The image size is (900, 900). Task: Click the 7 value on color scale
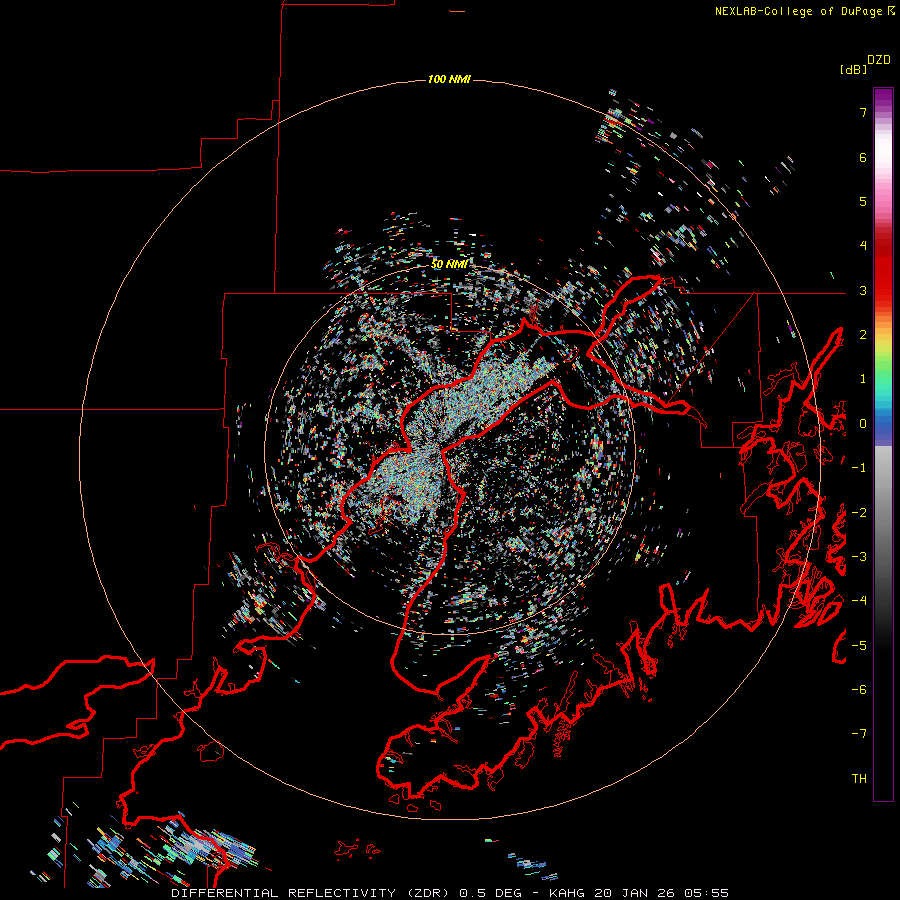pos(863,112)
